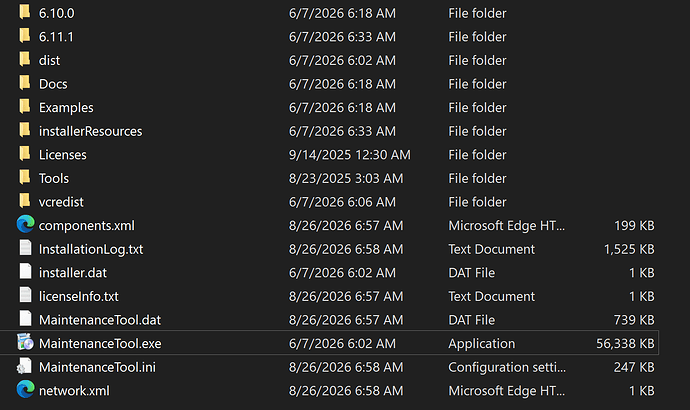Select the Examples folder name

(x=66, y=108)
